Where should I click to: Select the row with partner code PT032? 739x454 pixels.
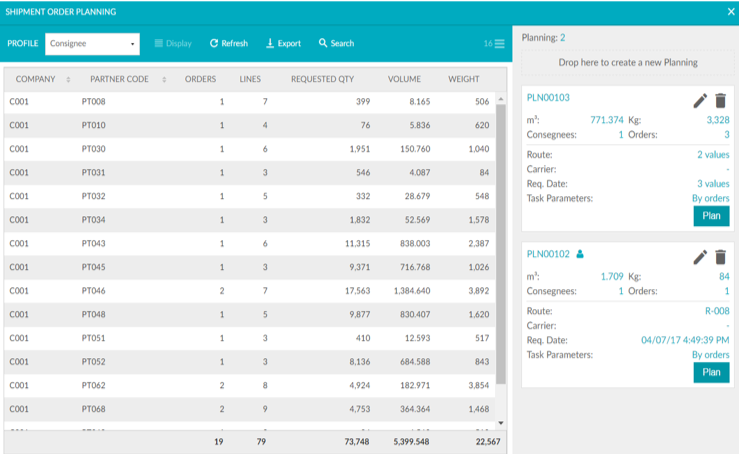coord(250,196)
